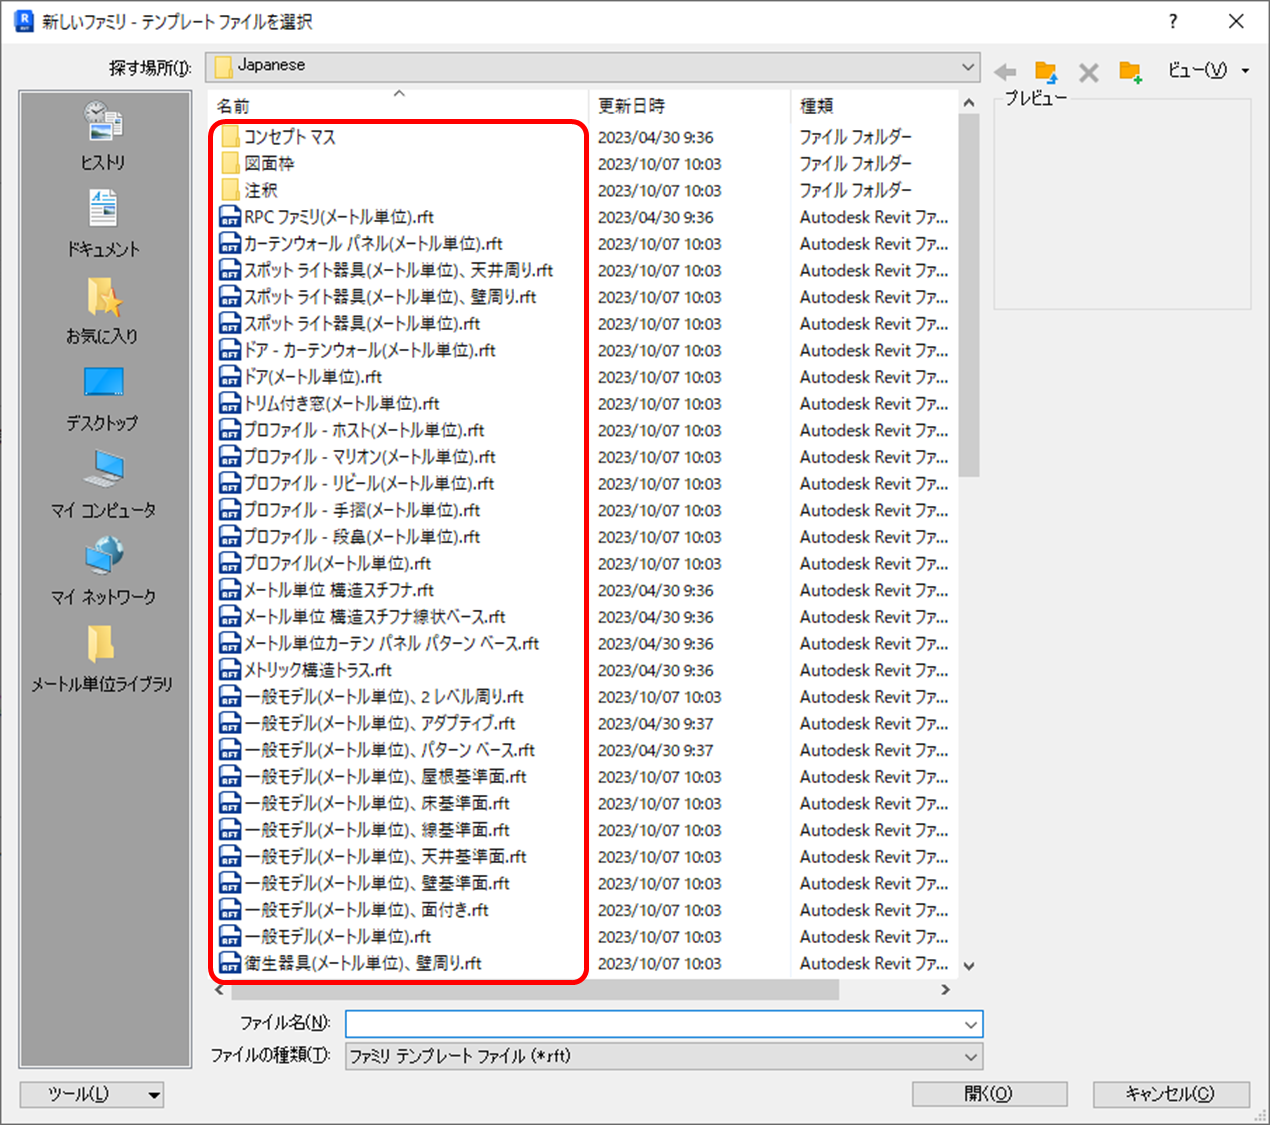1270x1125 pixels.
Task: Open the ビュー(V) view options dropdown
Action: [1208, 71]
